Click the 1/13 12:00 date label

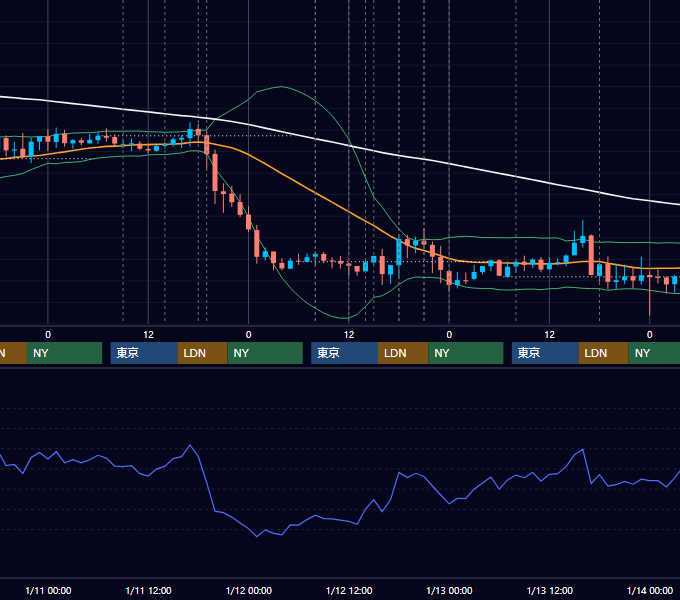point(549,590)
